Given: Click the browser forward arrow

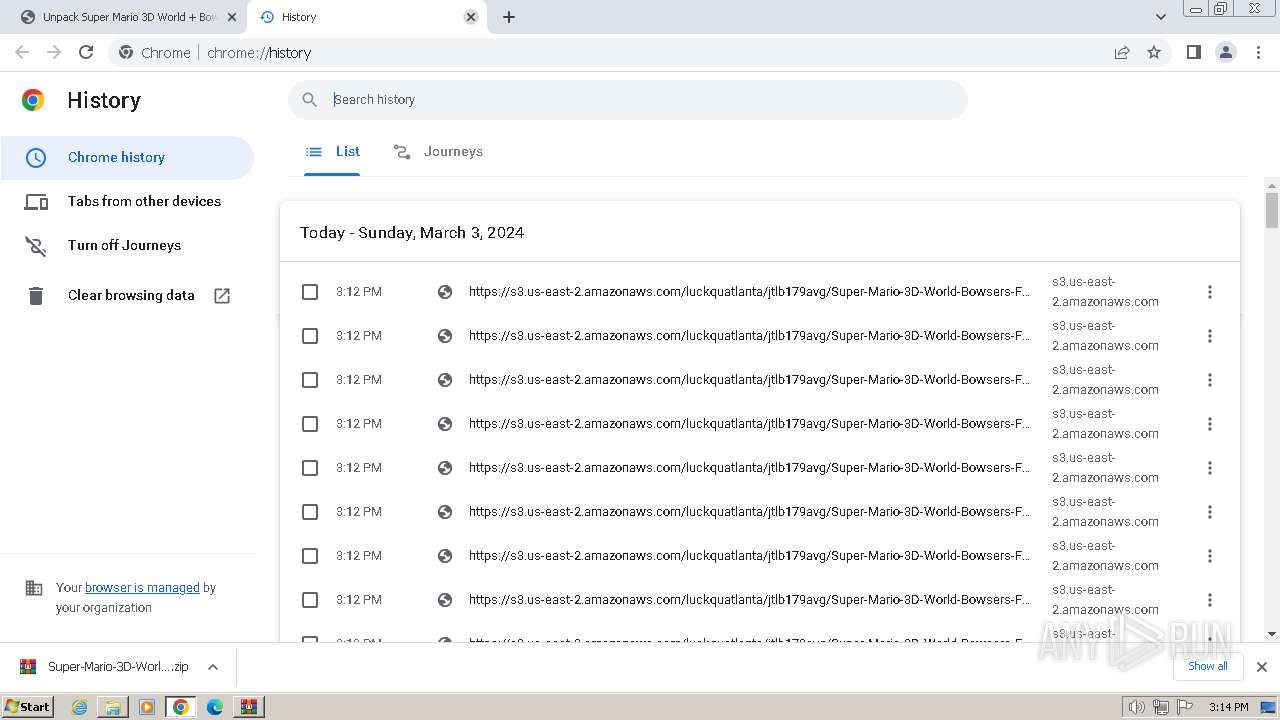Looking at the screenshot, I should (54, 52).
